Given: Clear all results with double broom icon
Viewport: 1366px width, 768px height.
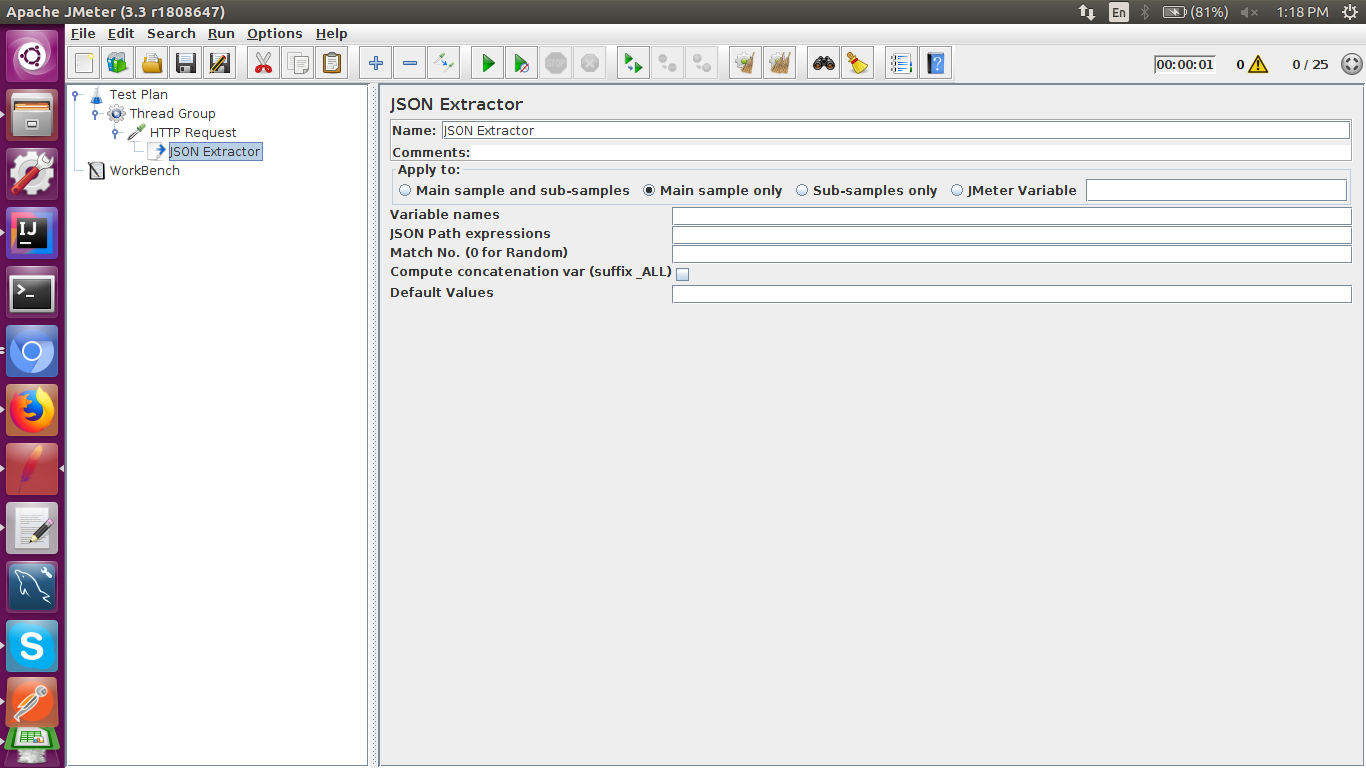Looking at the screenshot, I should pyautogui.click(x=779, y=64).
